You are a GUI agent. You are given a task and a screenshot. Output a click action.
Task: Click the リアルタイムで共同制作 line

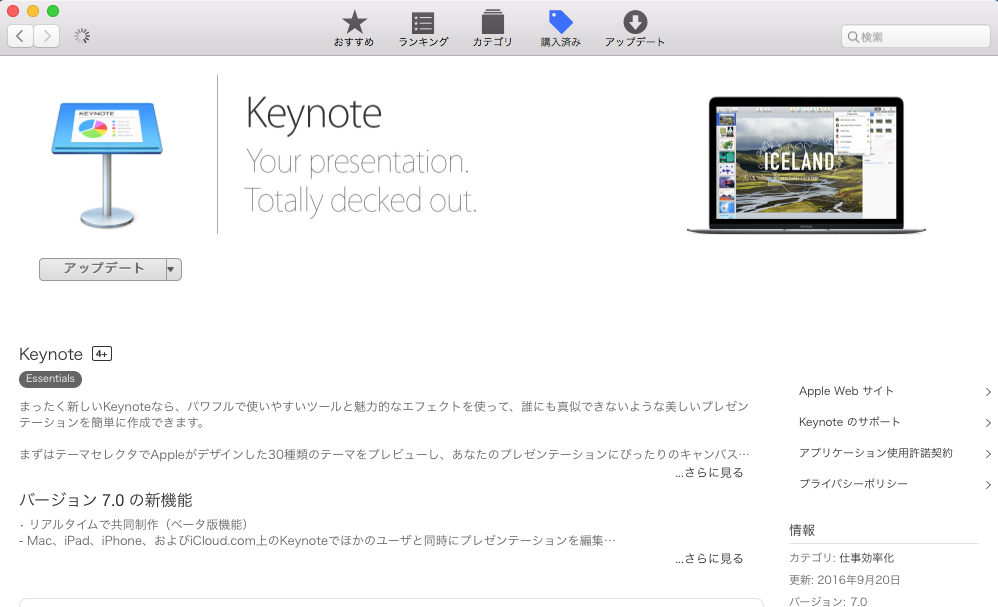coord(133,524)
